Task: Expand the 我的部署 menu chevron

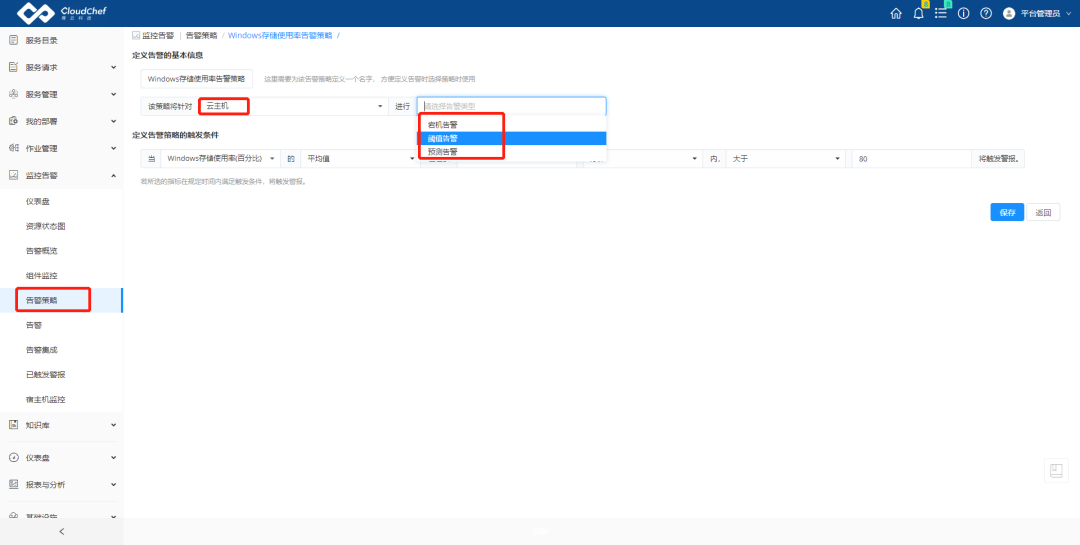Action: point(114,121)
